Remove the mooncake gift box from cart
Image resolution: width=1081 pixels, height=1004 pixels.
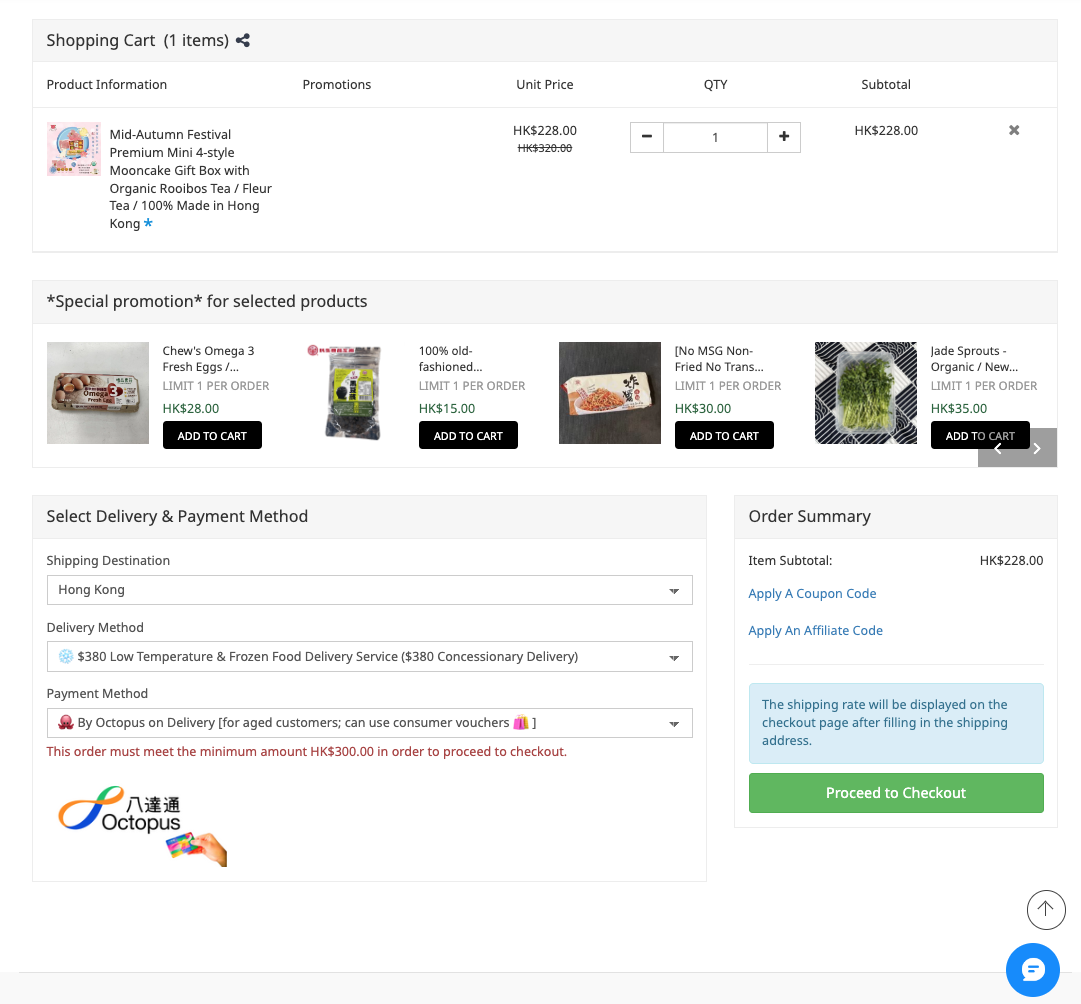tap(1014, 130)
